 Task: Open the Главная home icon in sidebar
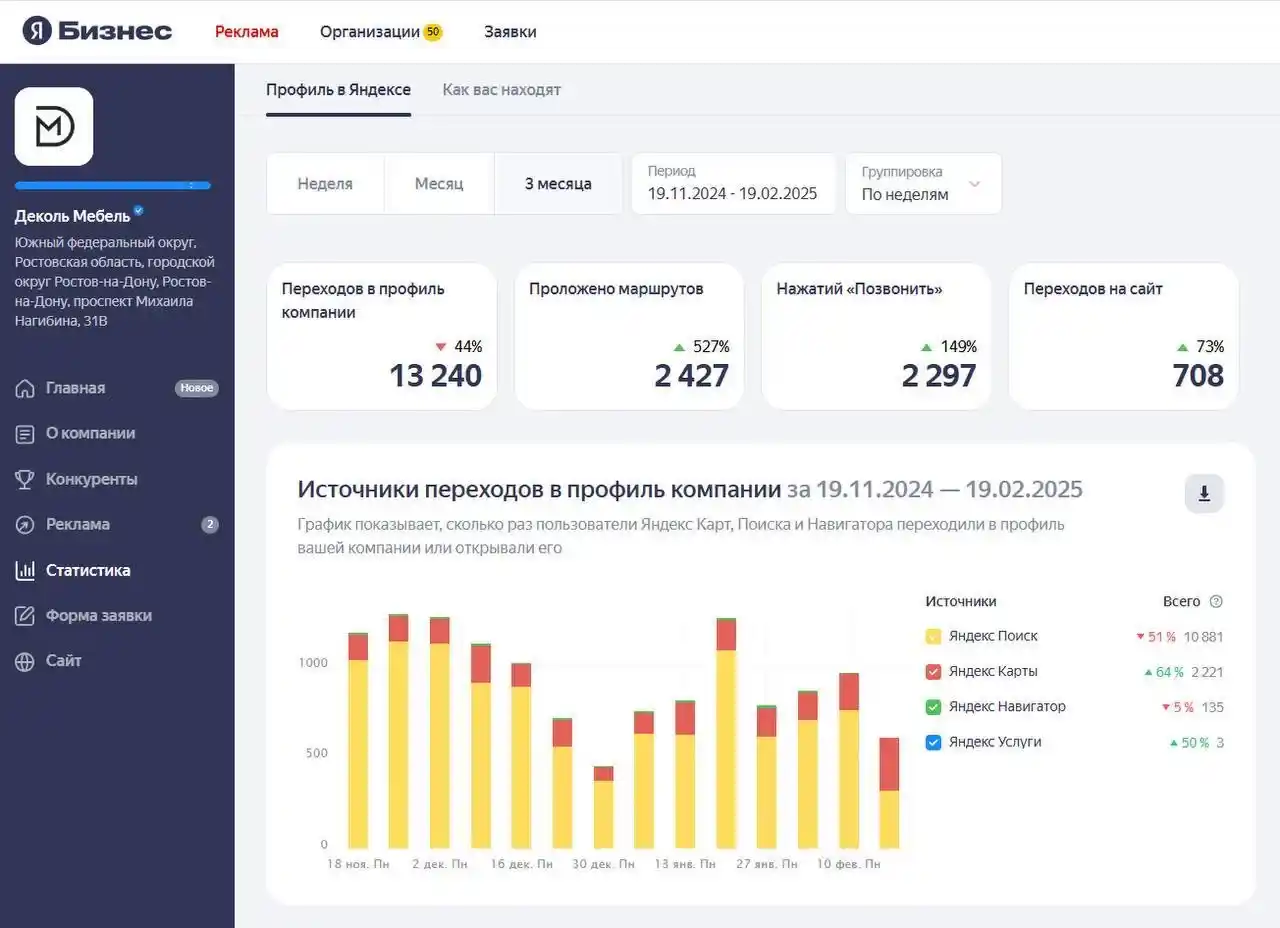pyautogui.click(x=25, y=388)
